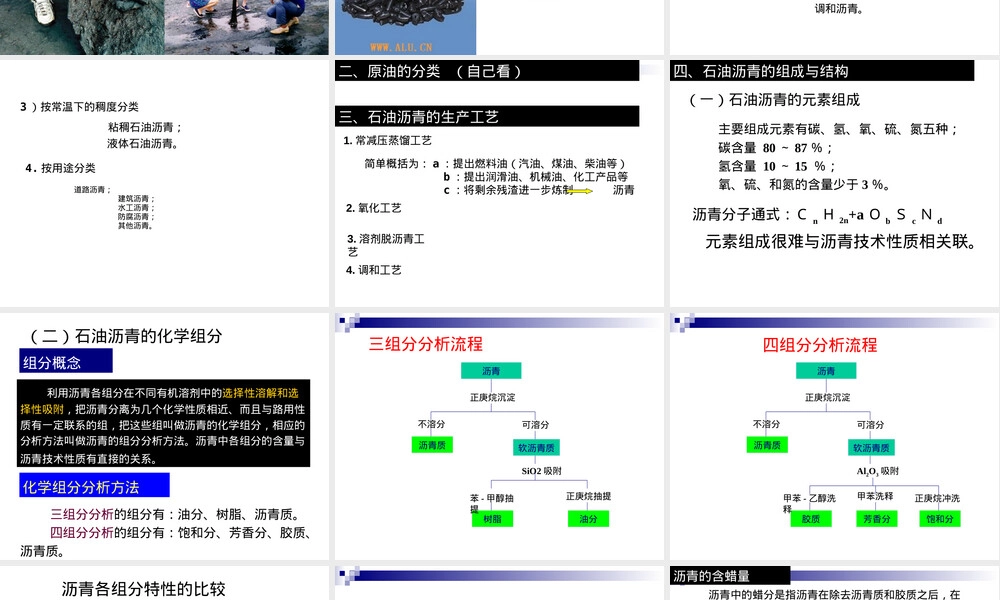Image resolution: width=1000 pixels, height=600 pixels.
Task: Click the item '2. 氧化工艺'
Action: coord(374,208)
